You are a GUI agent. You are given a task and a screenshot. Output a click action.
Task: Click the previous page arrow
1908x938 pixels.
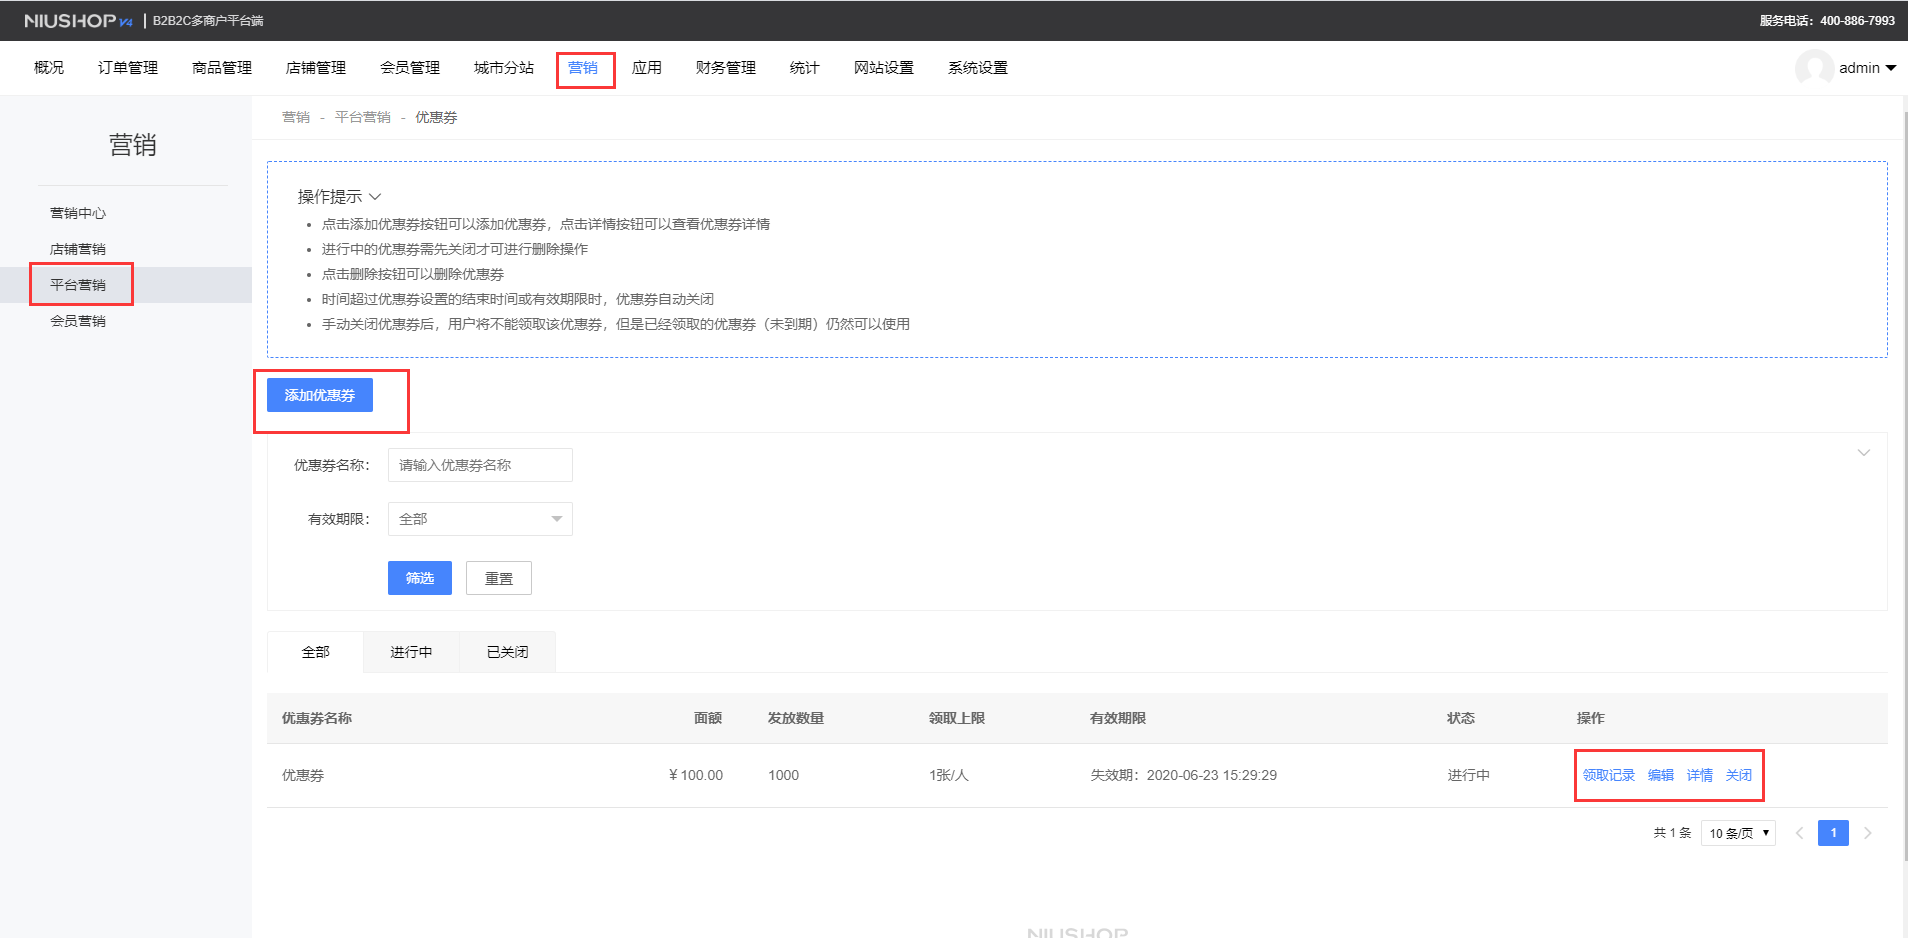point(1799,833)
